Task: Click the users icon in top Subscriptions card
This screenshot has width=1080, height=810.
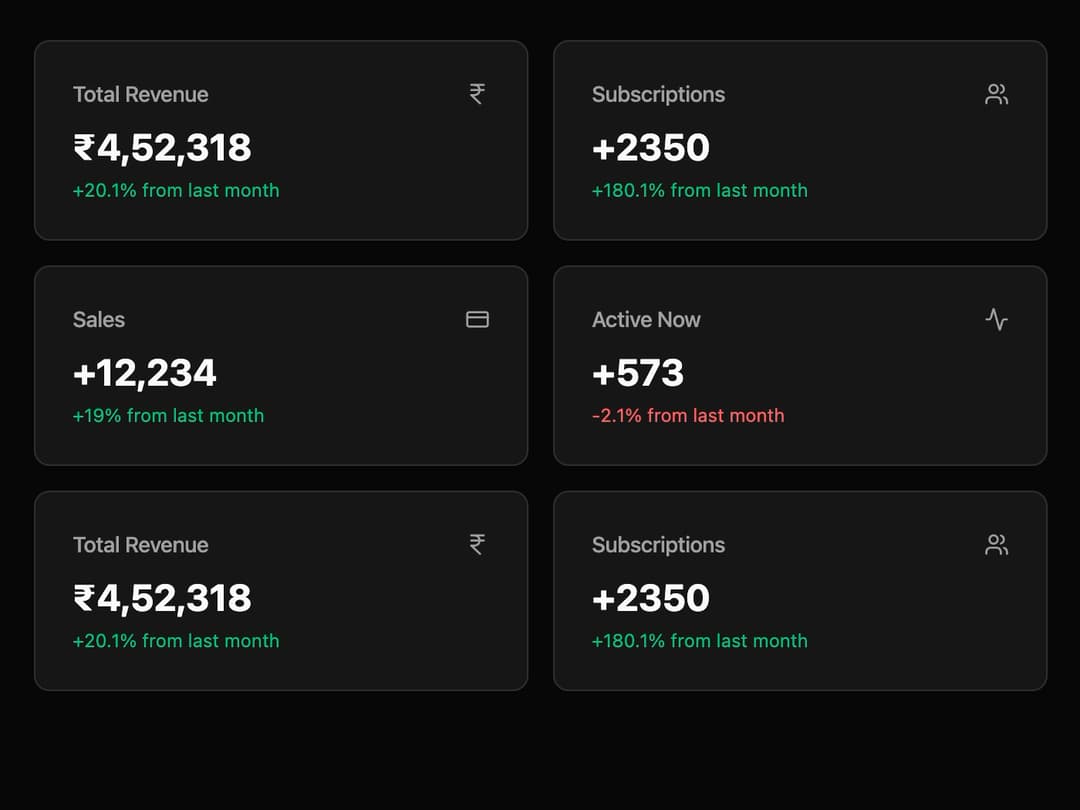Action: pyautogui.click(x=996, y=94)
